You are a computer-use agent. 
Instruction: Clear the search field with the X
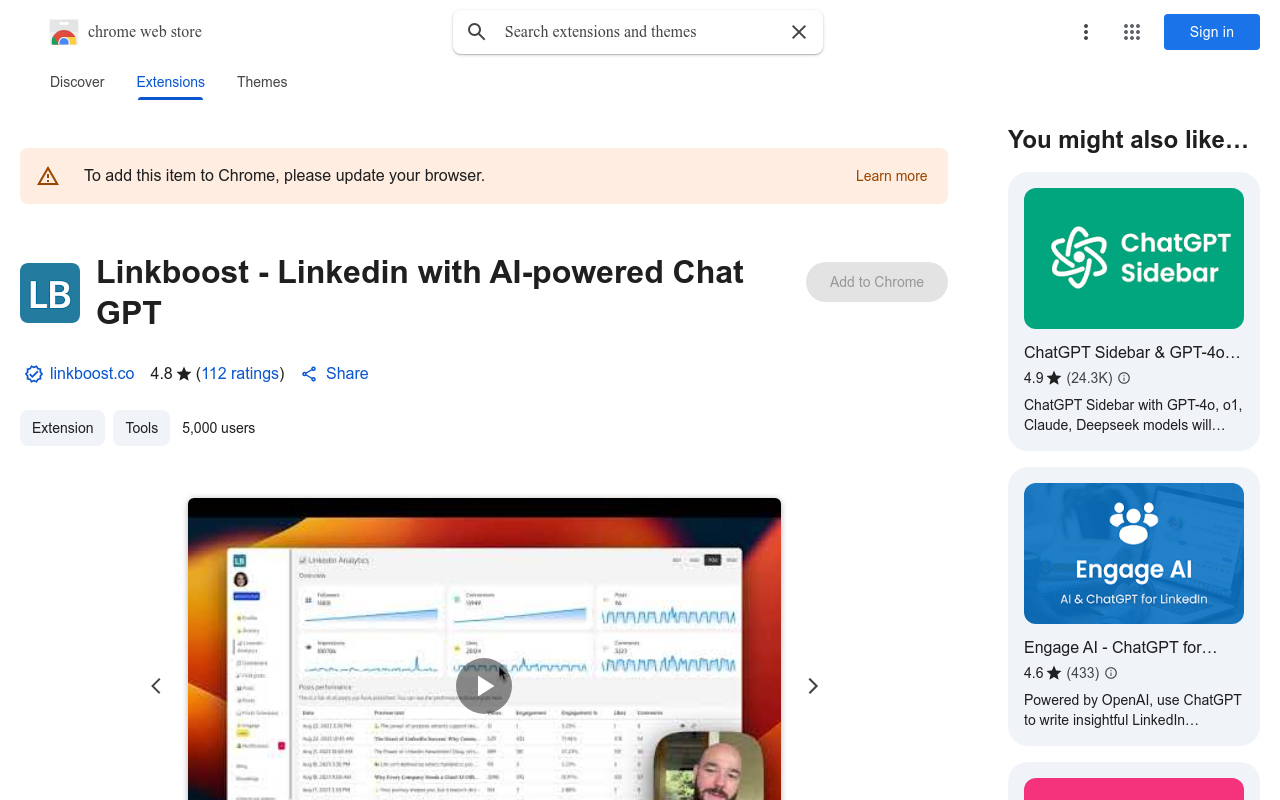799,32
